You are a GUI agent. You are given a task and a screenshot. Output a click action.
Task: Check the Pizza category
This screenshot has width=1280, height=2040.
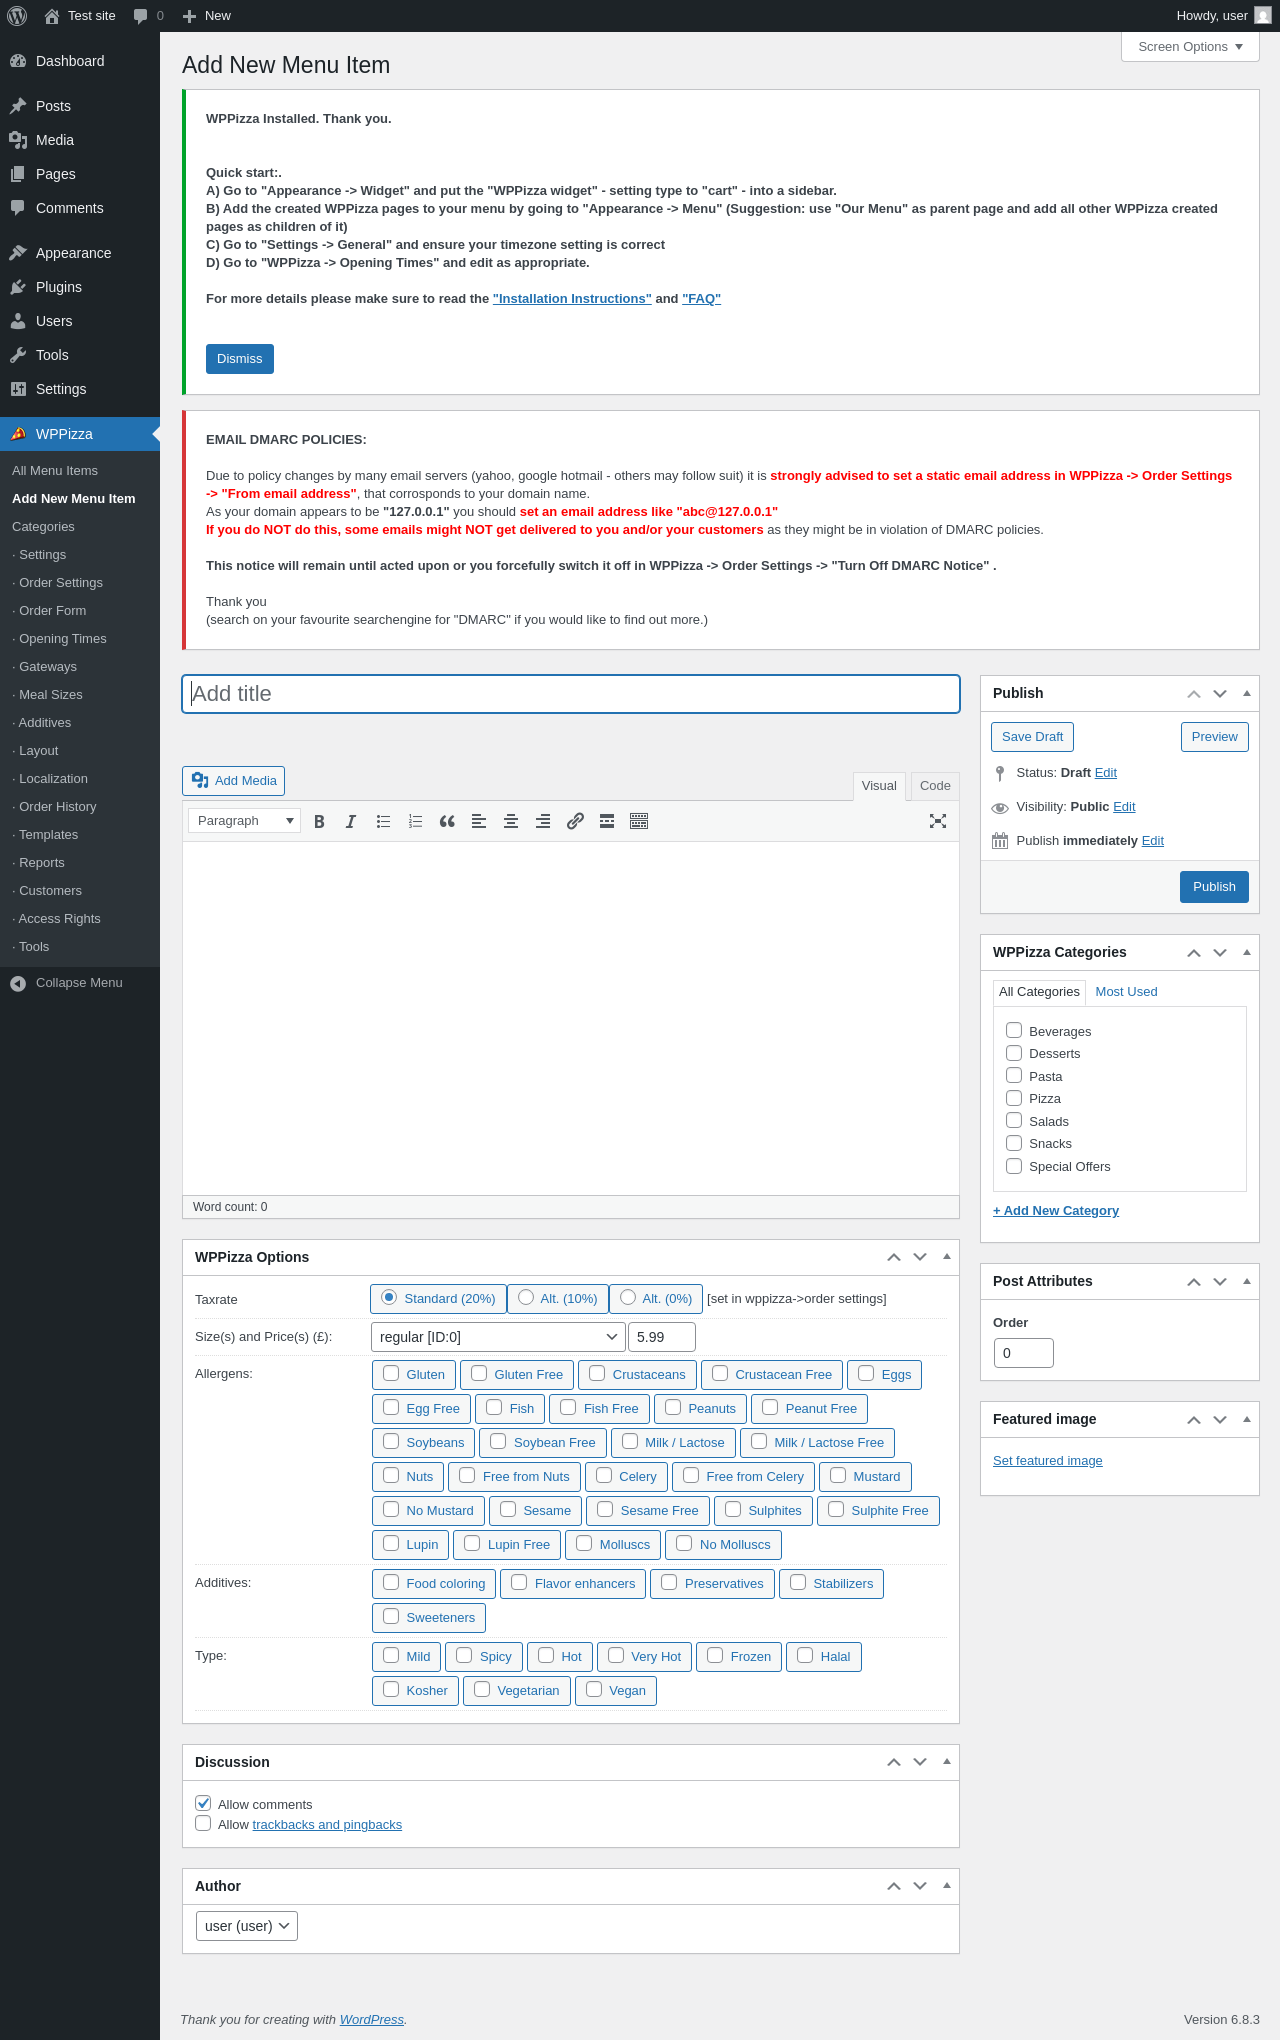tap(1014, 1098)
